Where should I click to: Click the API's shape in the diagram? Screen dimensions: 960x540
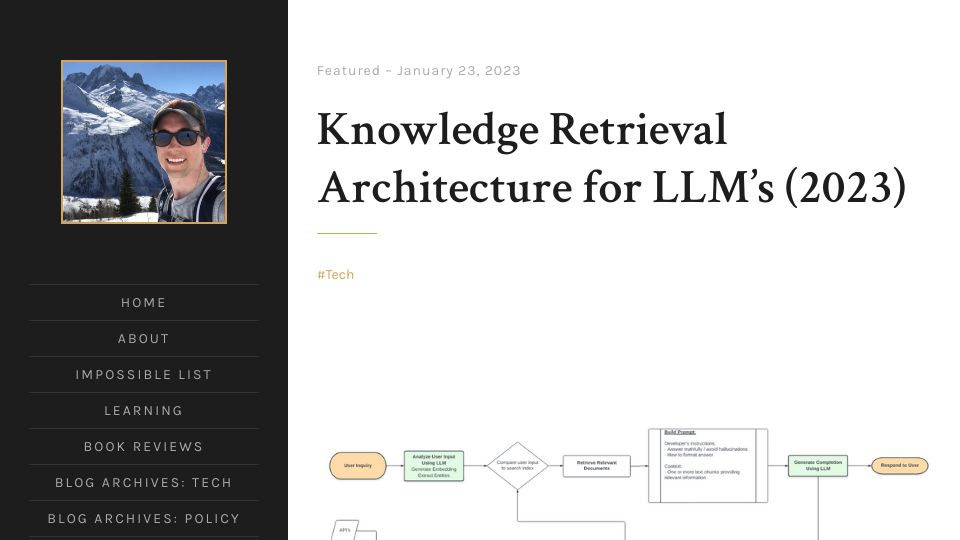[x=345, y=530]
